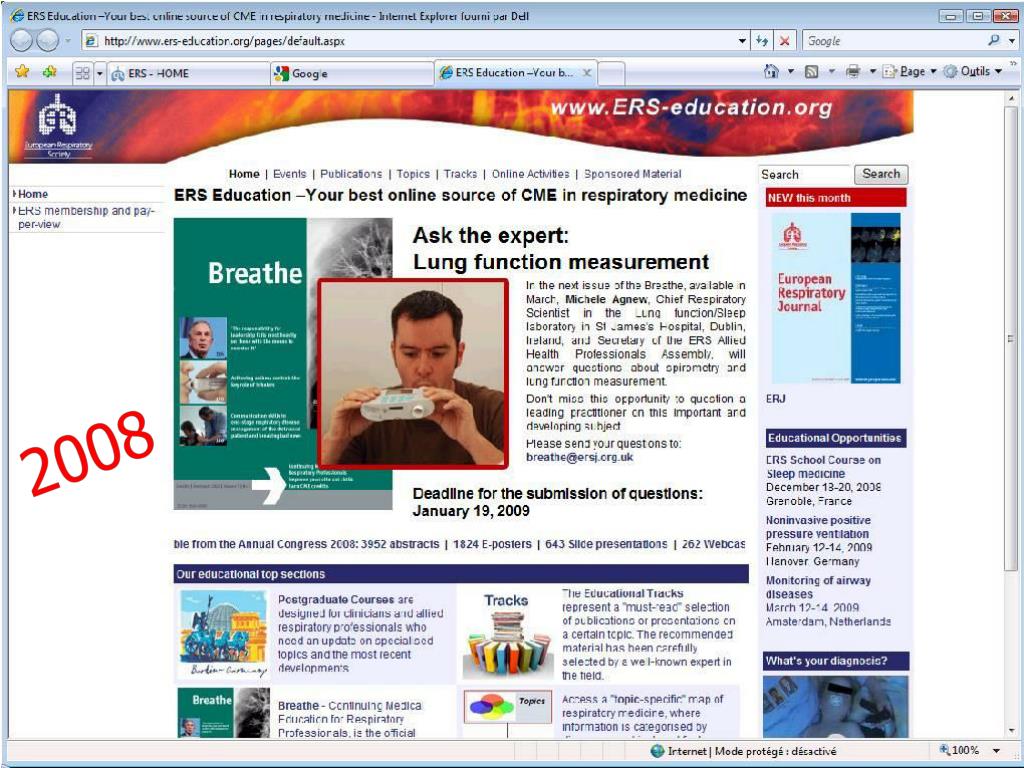This screenshot has width=1024, height=768.
Task: Open Monitoring of airway diseases link
Action: click(x=818, y=586)
